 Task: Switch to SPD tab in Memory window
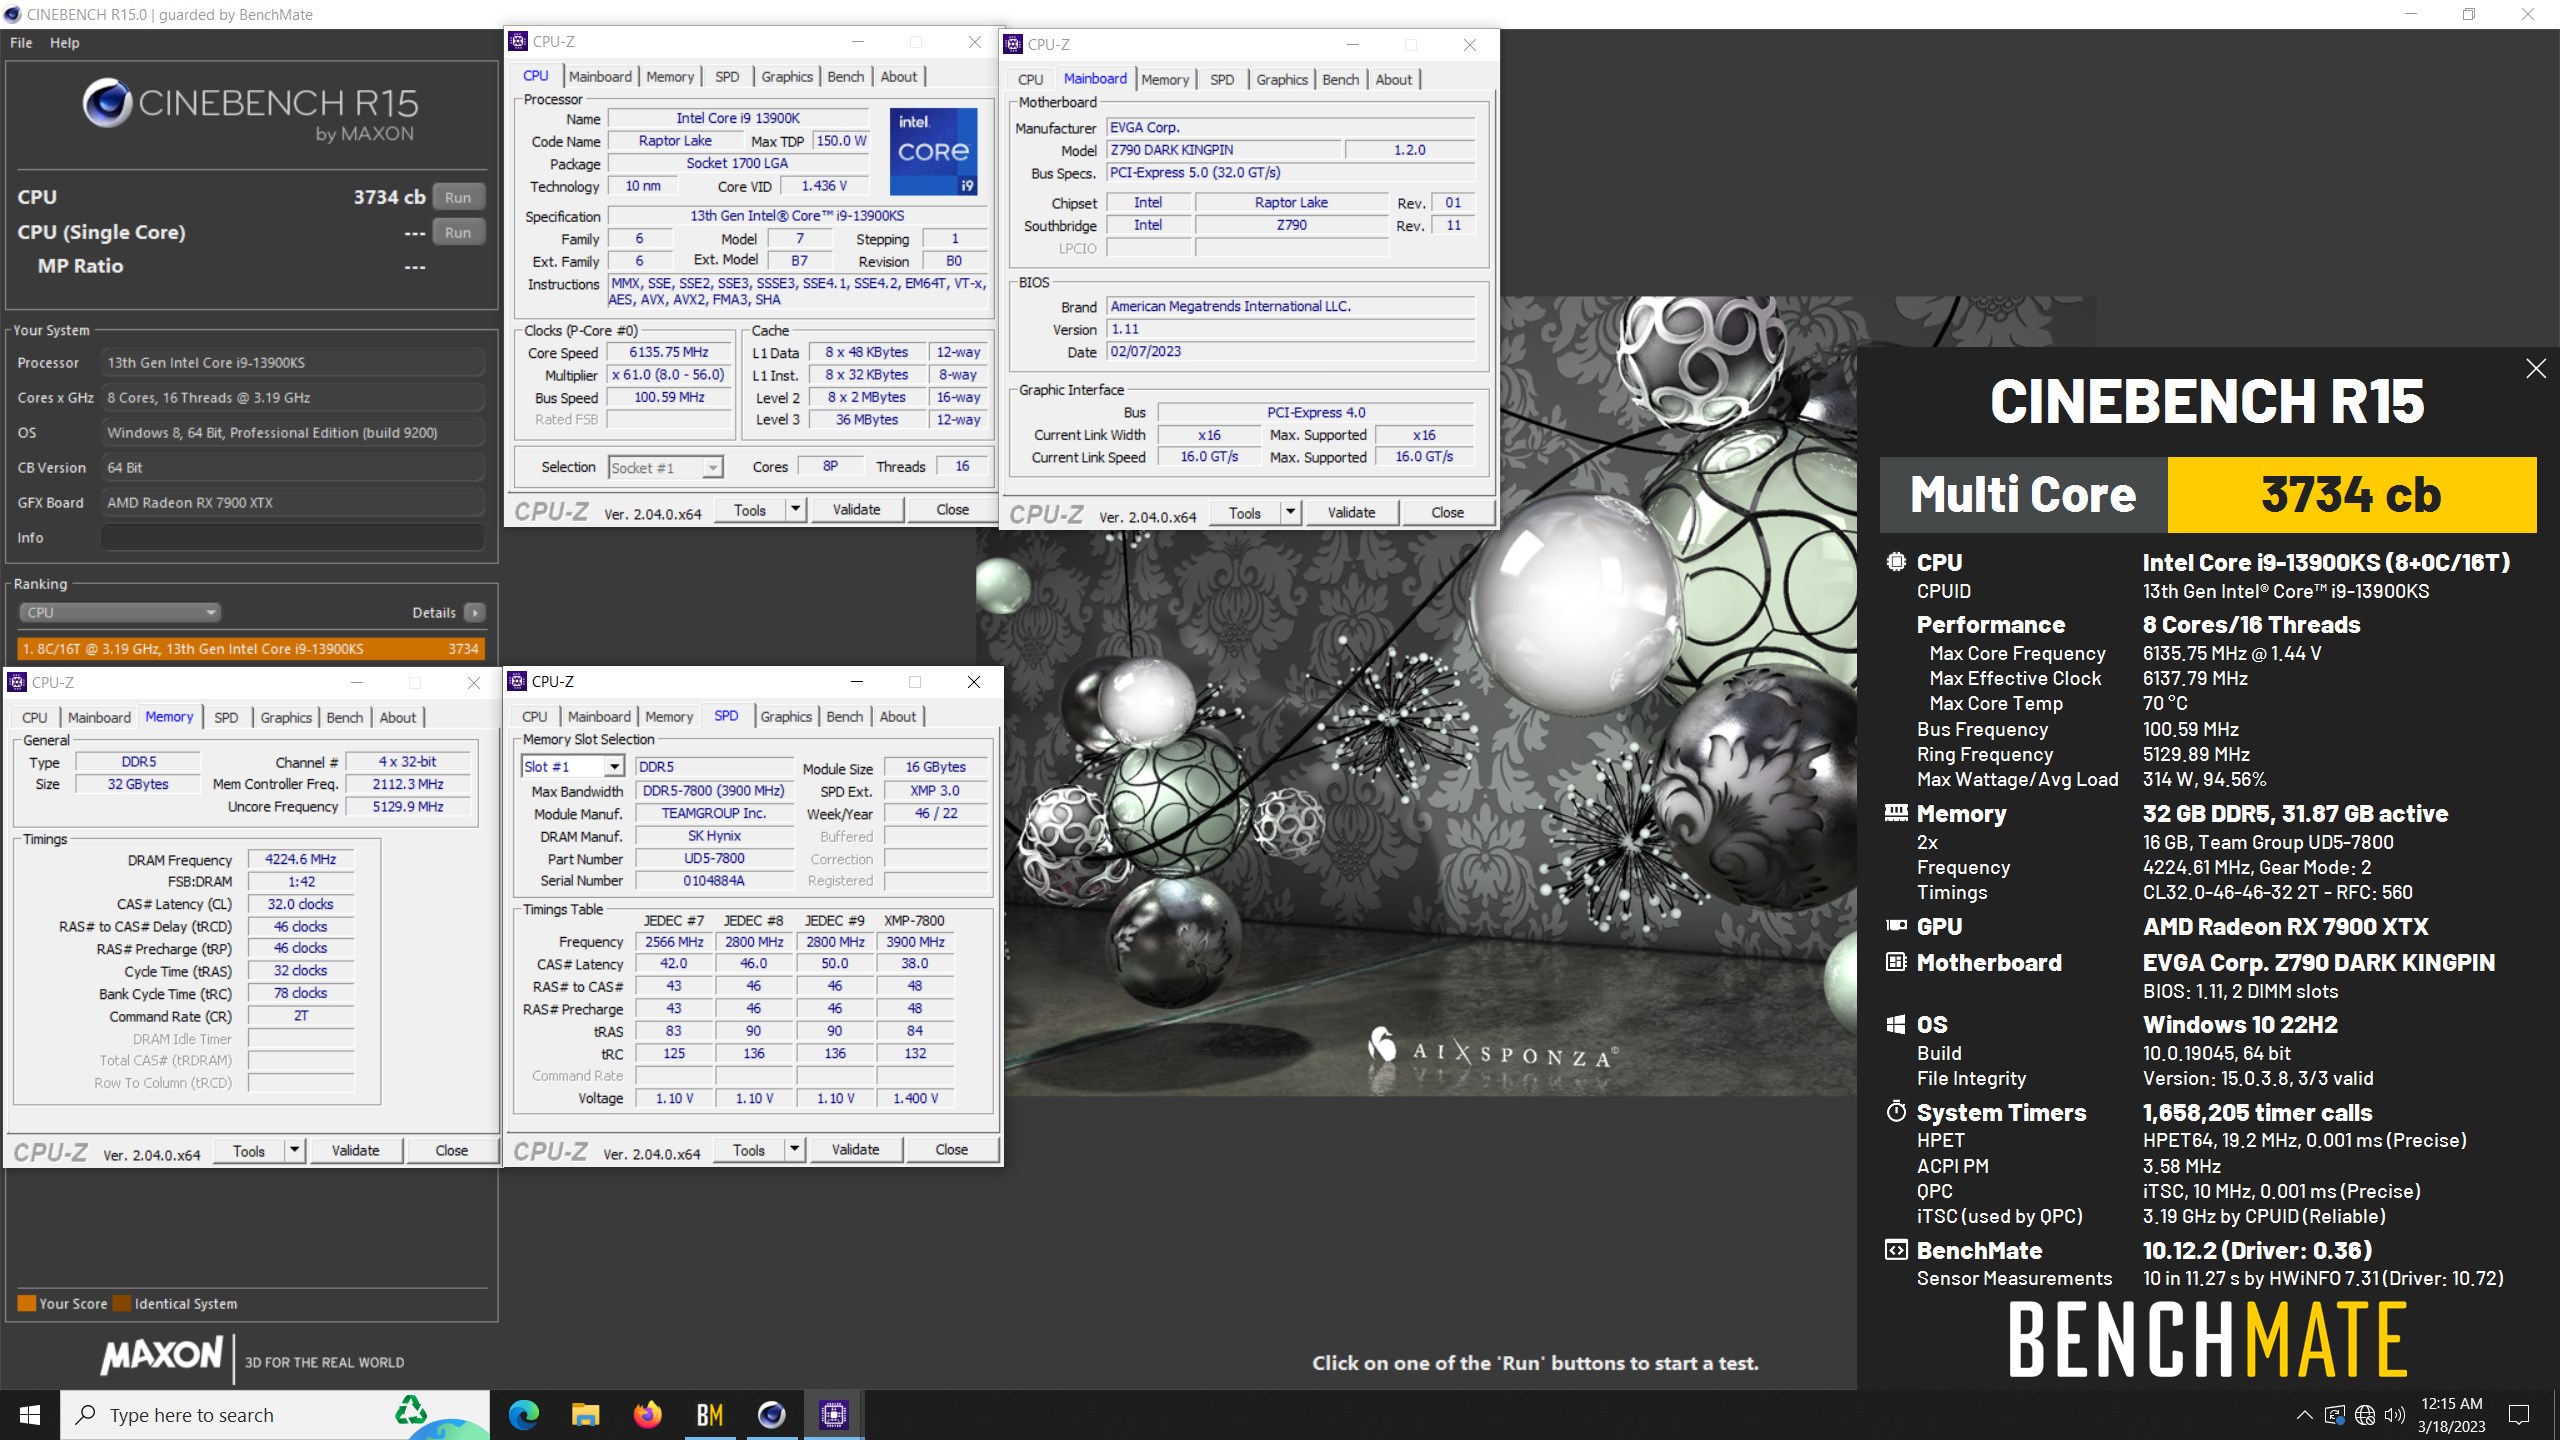tap(226, 717)
